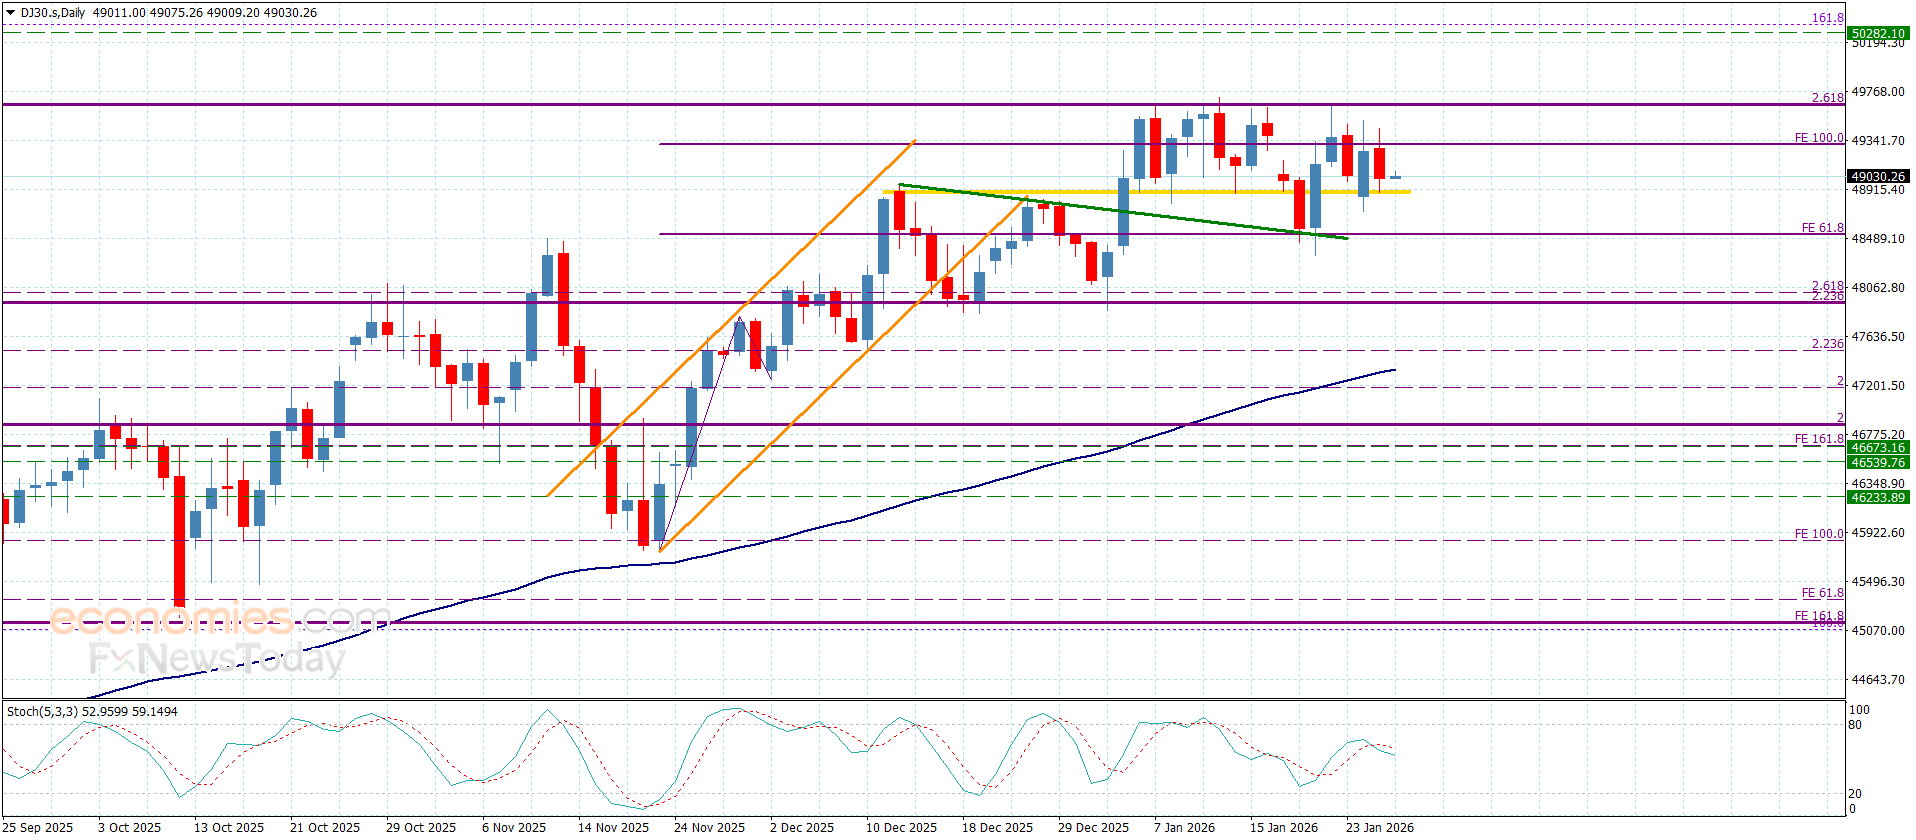The height and width of the screenshot is (840, 1916).
Task: Click the green 46233.89 price tag
Action: (1877, 497)
